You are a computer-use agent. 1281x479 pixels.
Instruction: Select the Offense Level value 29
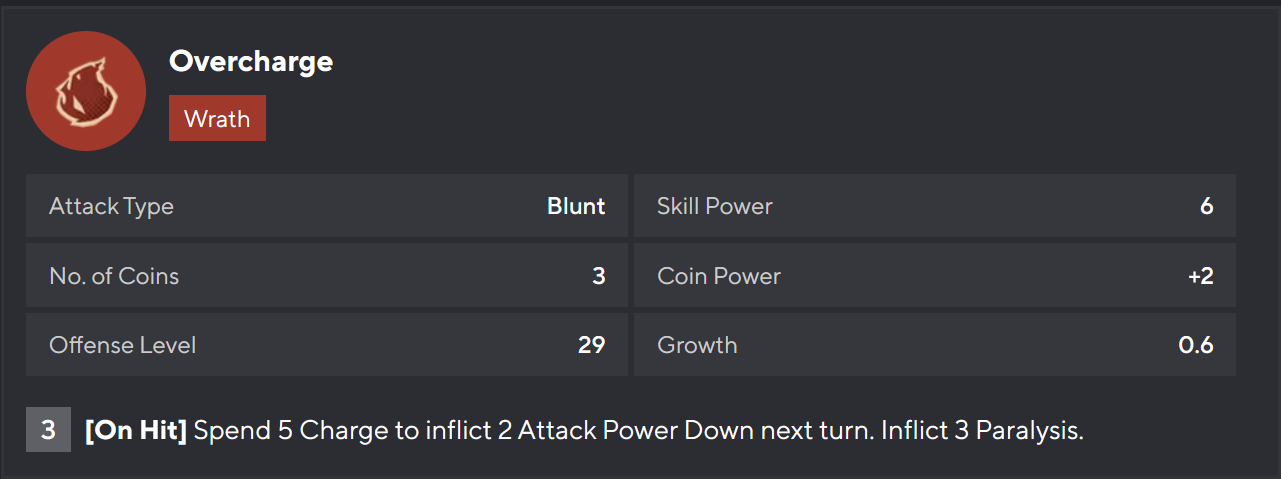click(591, 345)
